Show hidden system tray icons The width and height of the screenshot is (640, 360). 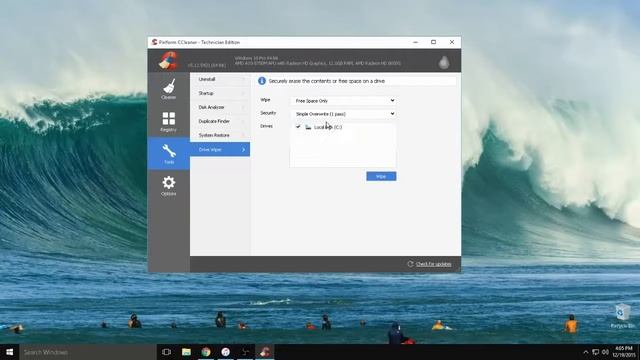[586, 352]
